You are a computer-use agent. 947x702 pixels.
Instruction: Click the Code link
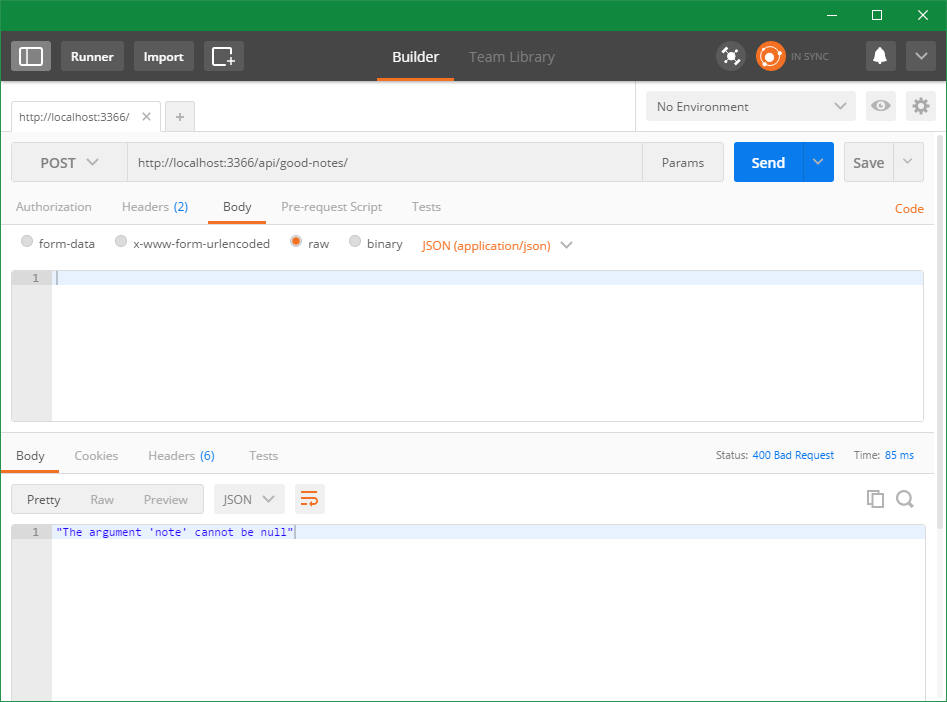pos(909,208)
